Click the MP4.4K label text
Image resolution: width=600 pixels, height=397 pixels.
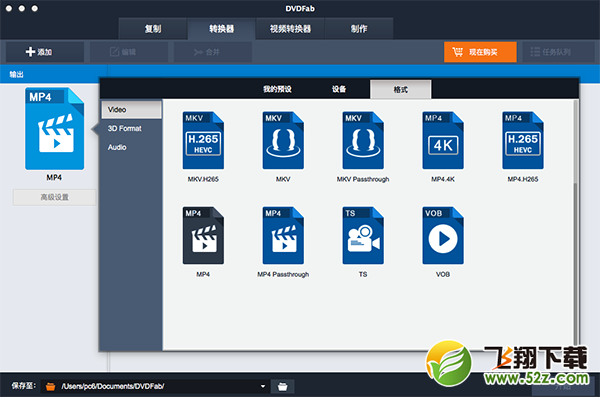[443, 179]
